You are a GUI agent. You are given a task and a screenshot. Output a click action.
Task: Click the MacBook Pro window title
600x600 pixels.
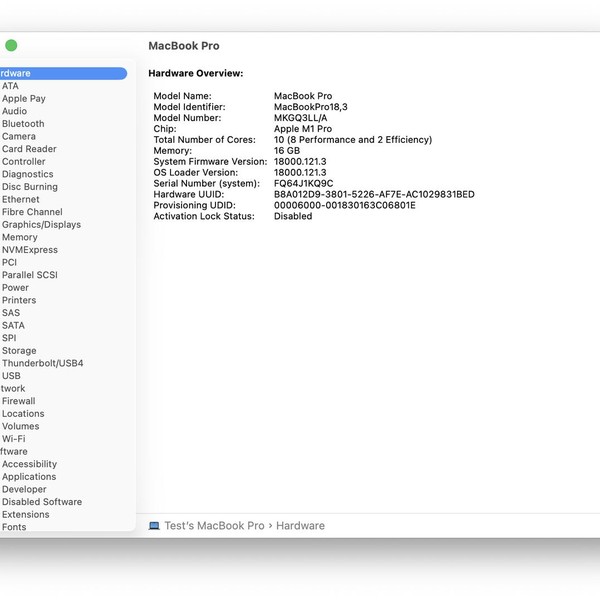[x=184, y=46]
